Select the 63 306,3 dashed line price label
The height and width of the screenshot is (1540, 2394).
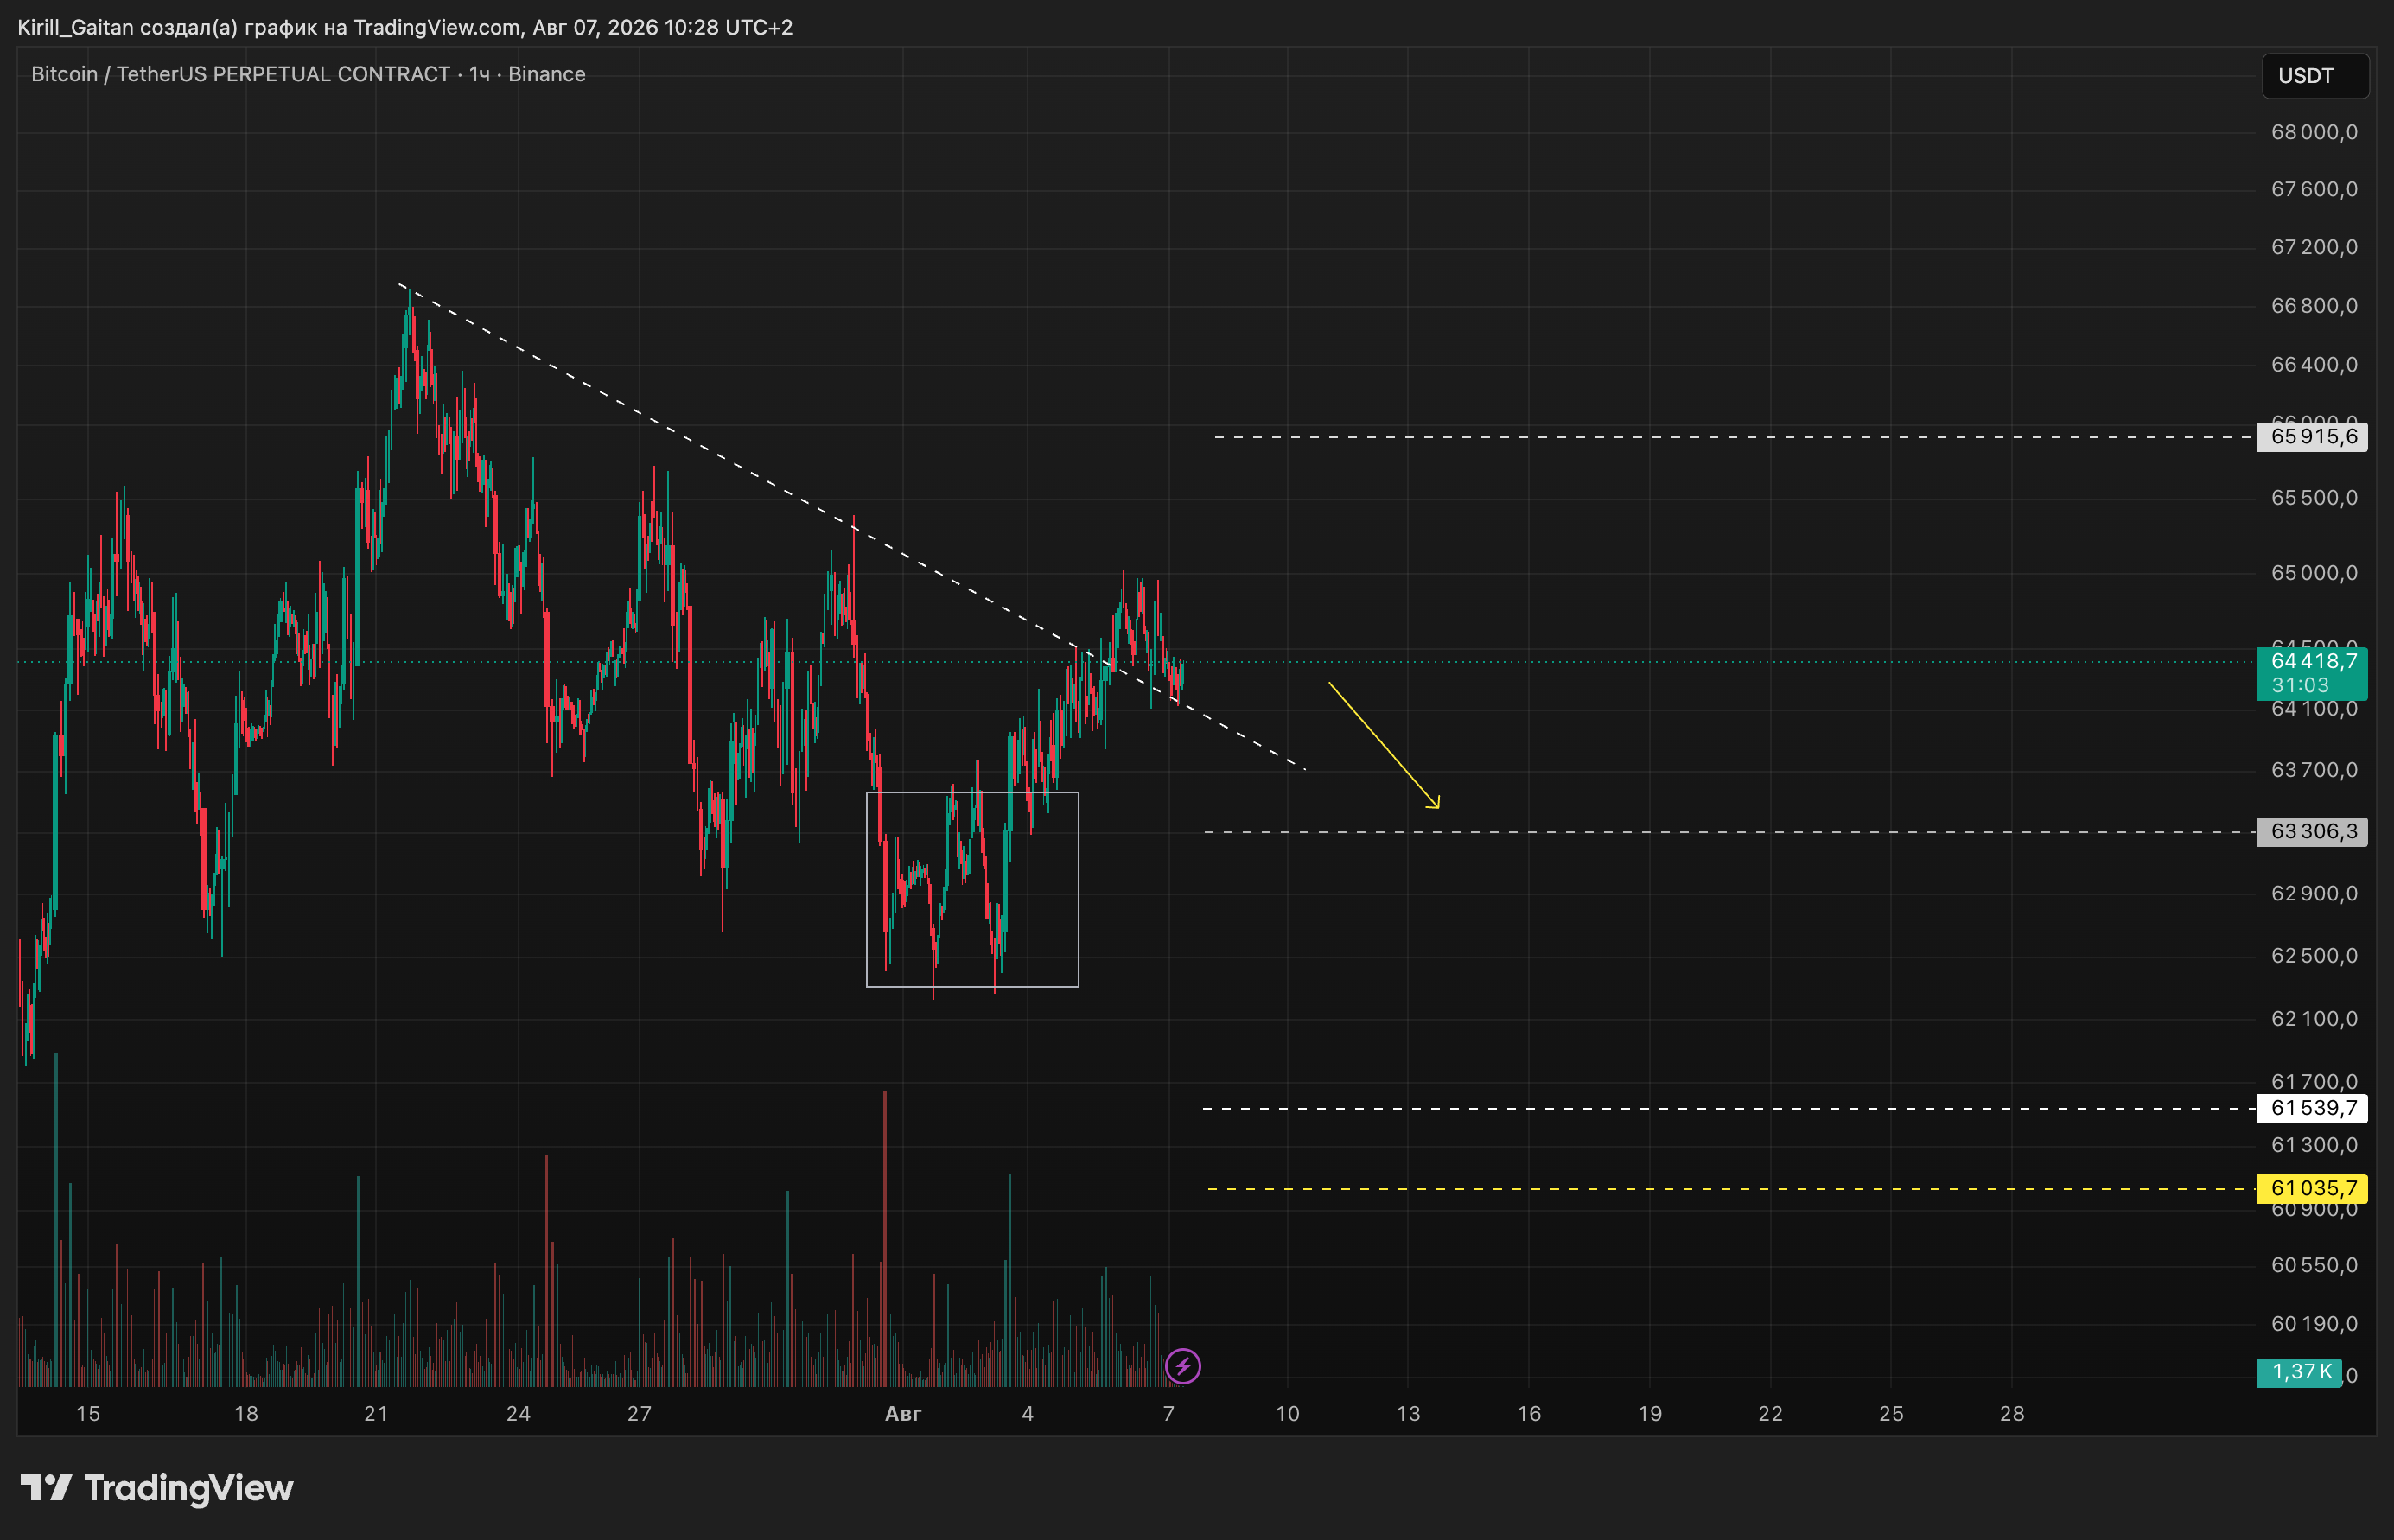coord(2313,832)
